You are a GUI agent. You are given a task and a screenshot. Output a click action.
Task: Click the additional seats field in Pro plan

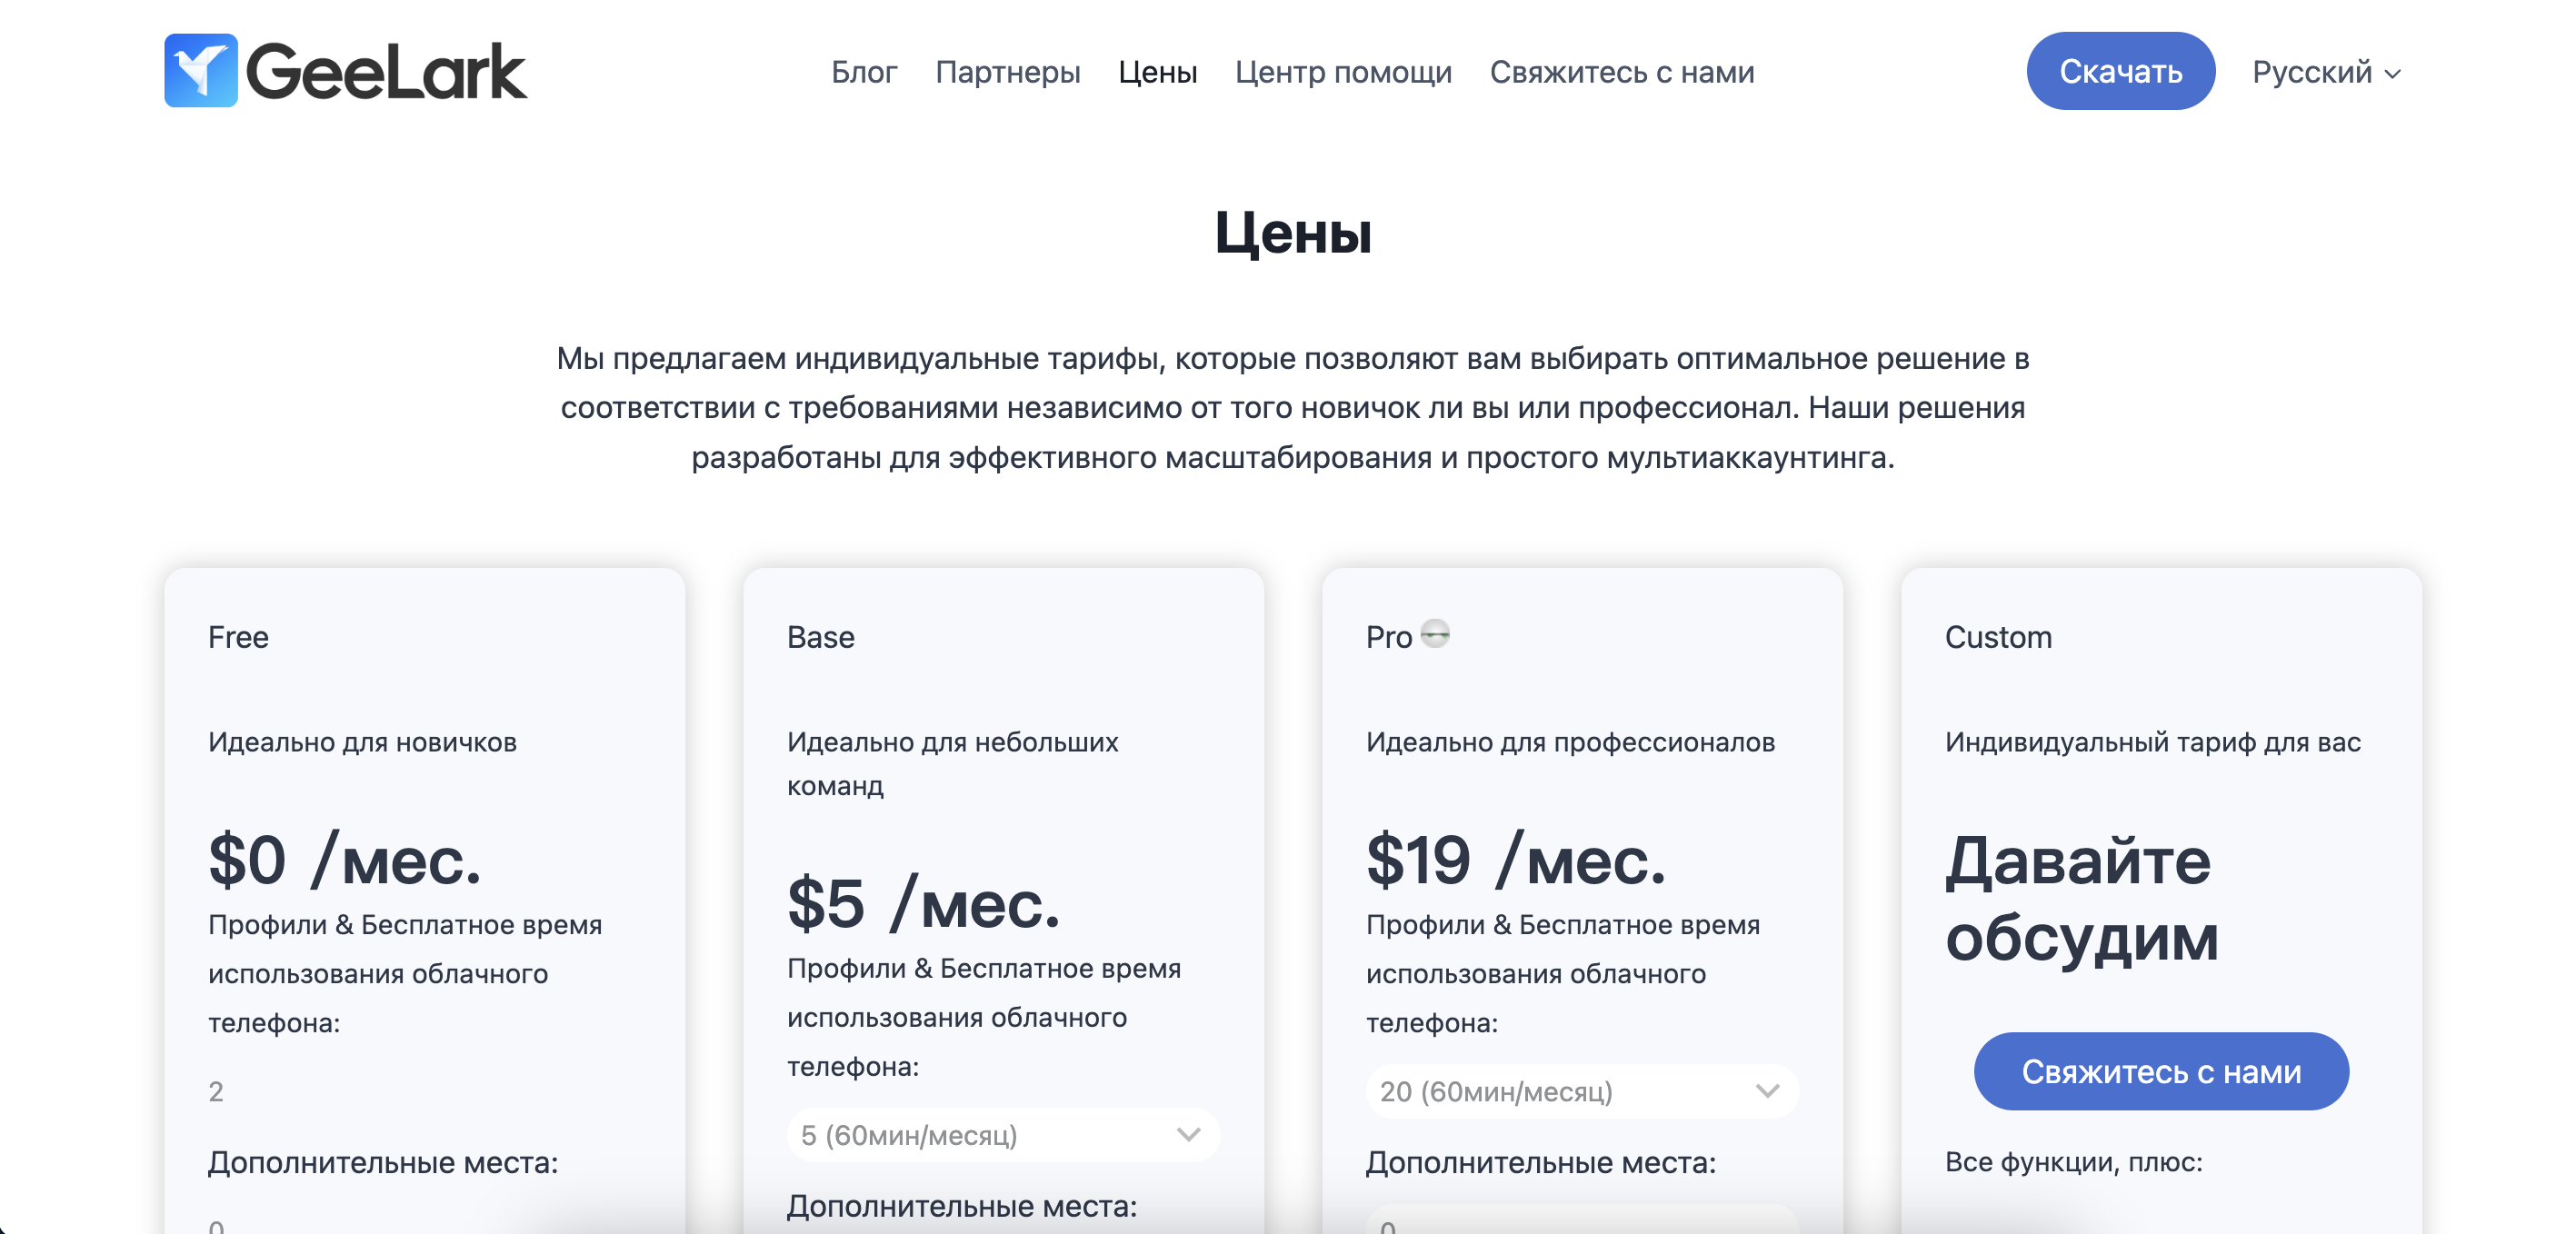click(1582, 1220)
